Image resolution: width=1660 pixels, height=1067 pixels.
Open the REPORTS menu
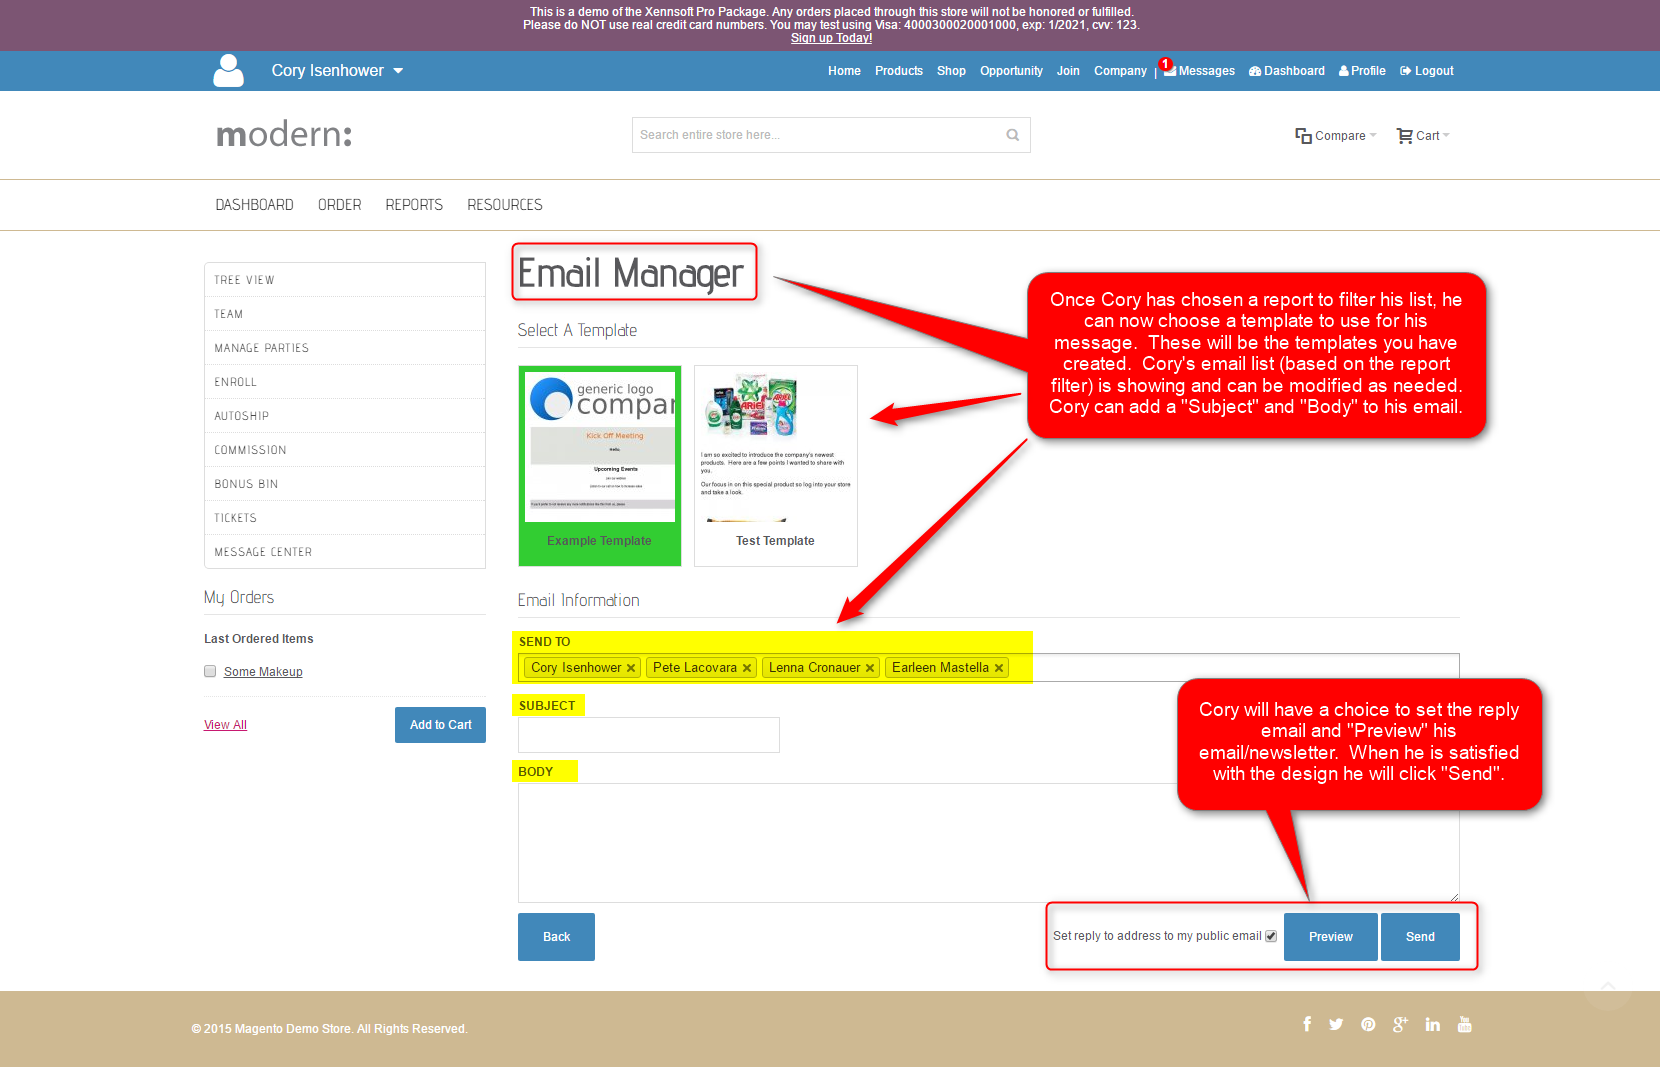point(414,205)
